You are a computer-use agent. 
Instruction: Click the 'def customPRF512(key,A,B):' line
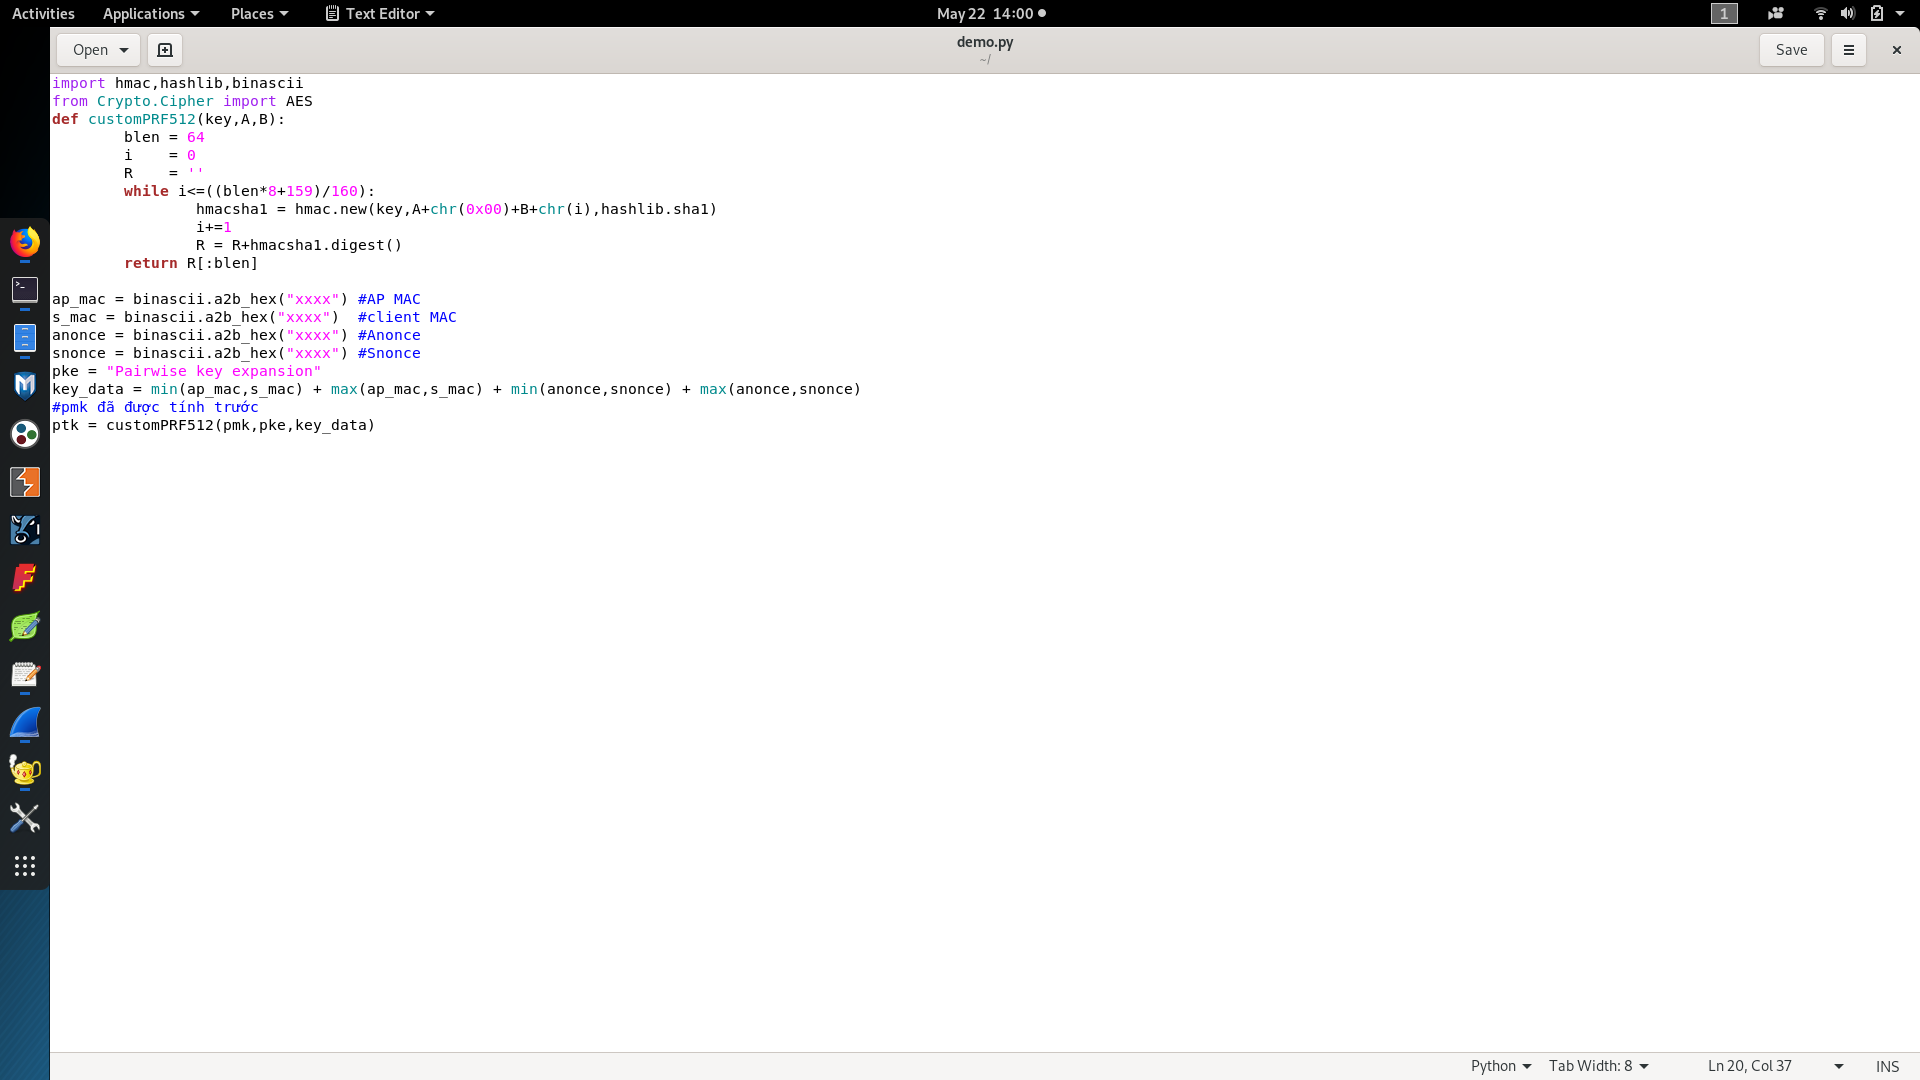pyautogui.click(x=169, y=119)
